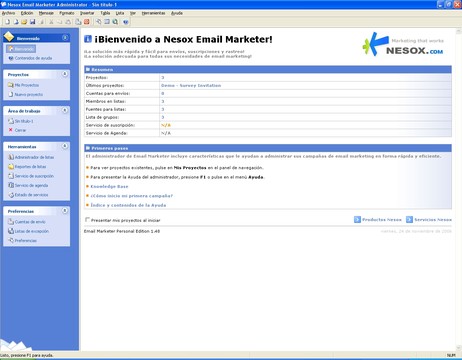The height and width of the screenshot is (360, 462).
Task: Open Preferencias item icon in sidebar
Action: pos(11,240)
